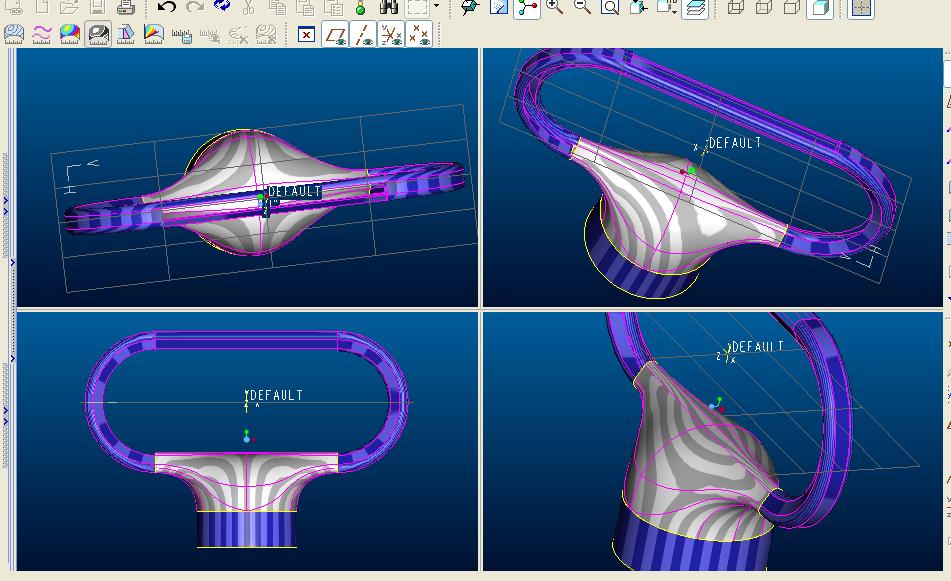Image resolution: width=951 pixels, height=581 pixels.
Task: Open the Find tool with the binoculars icon
Action: tap(388, 7)
